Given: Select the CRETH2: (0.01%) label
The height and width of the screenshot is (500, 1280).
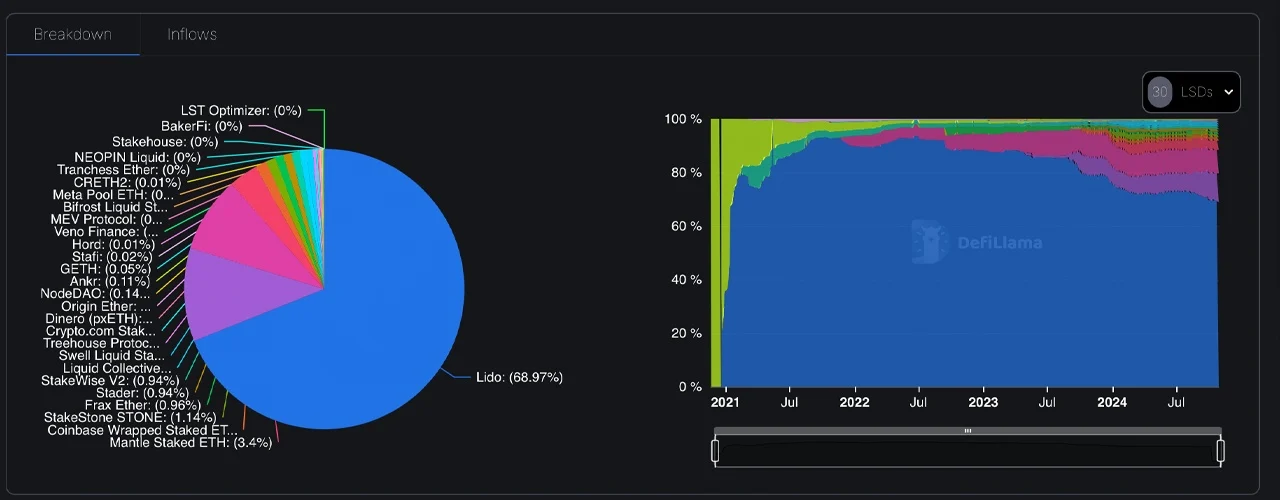Looking at the screenshot, I should point(127,182).
